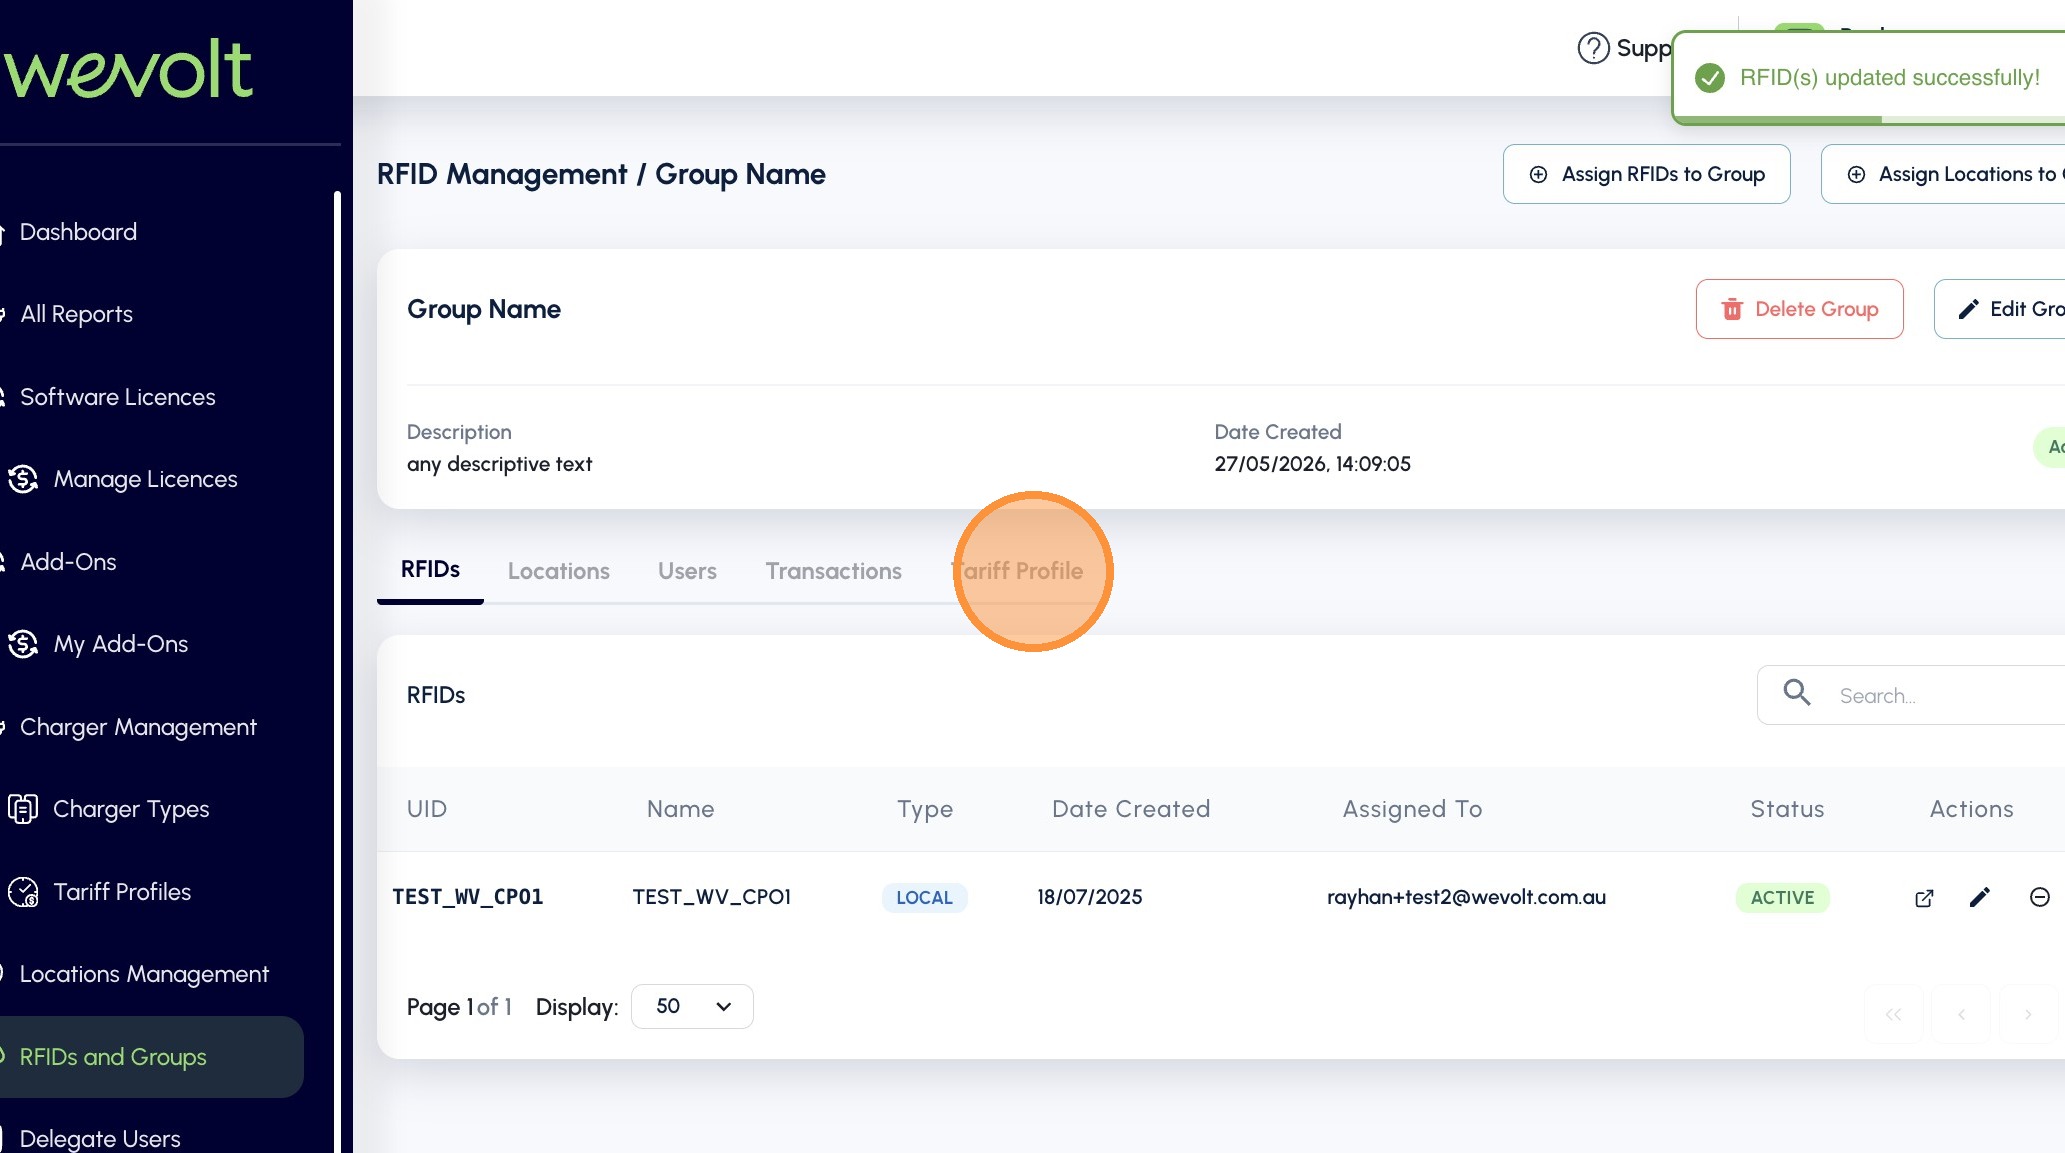Click the My Add-Ons dollar icon
The height and width of the screenshot is (1153, 2065).
23,644
